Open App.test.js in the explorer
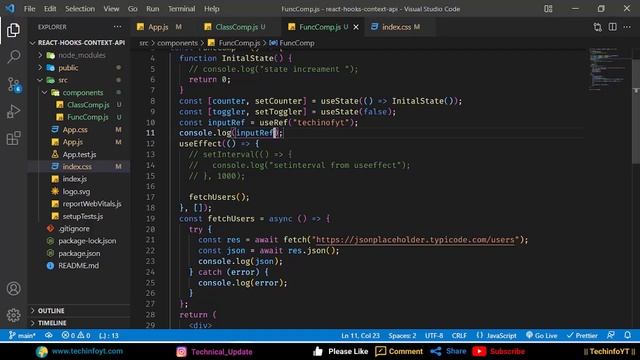This screenshot has height=360, width=640. click(78, 154)
